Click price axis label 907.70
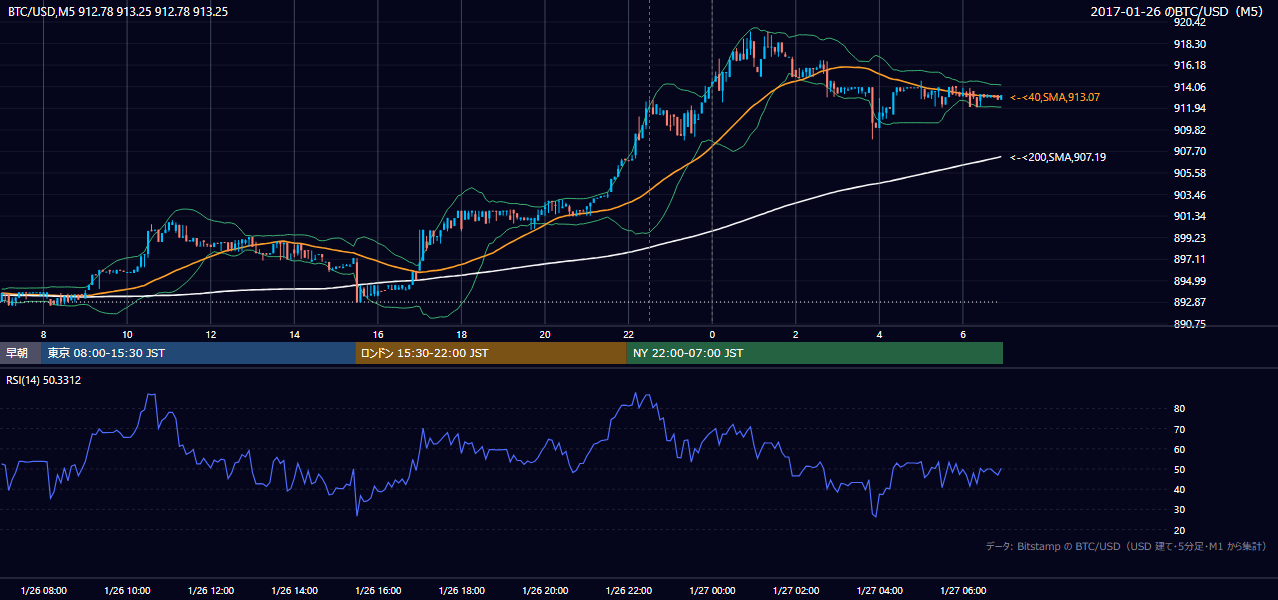1278x600 pixels. pyautogui.click(x=1190, y=151)
